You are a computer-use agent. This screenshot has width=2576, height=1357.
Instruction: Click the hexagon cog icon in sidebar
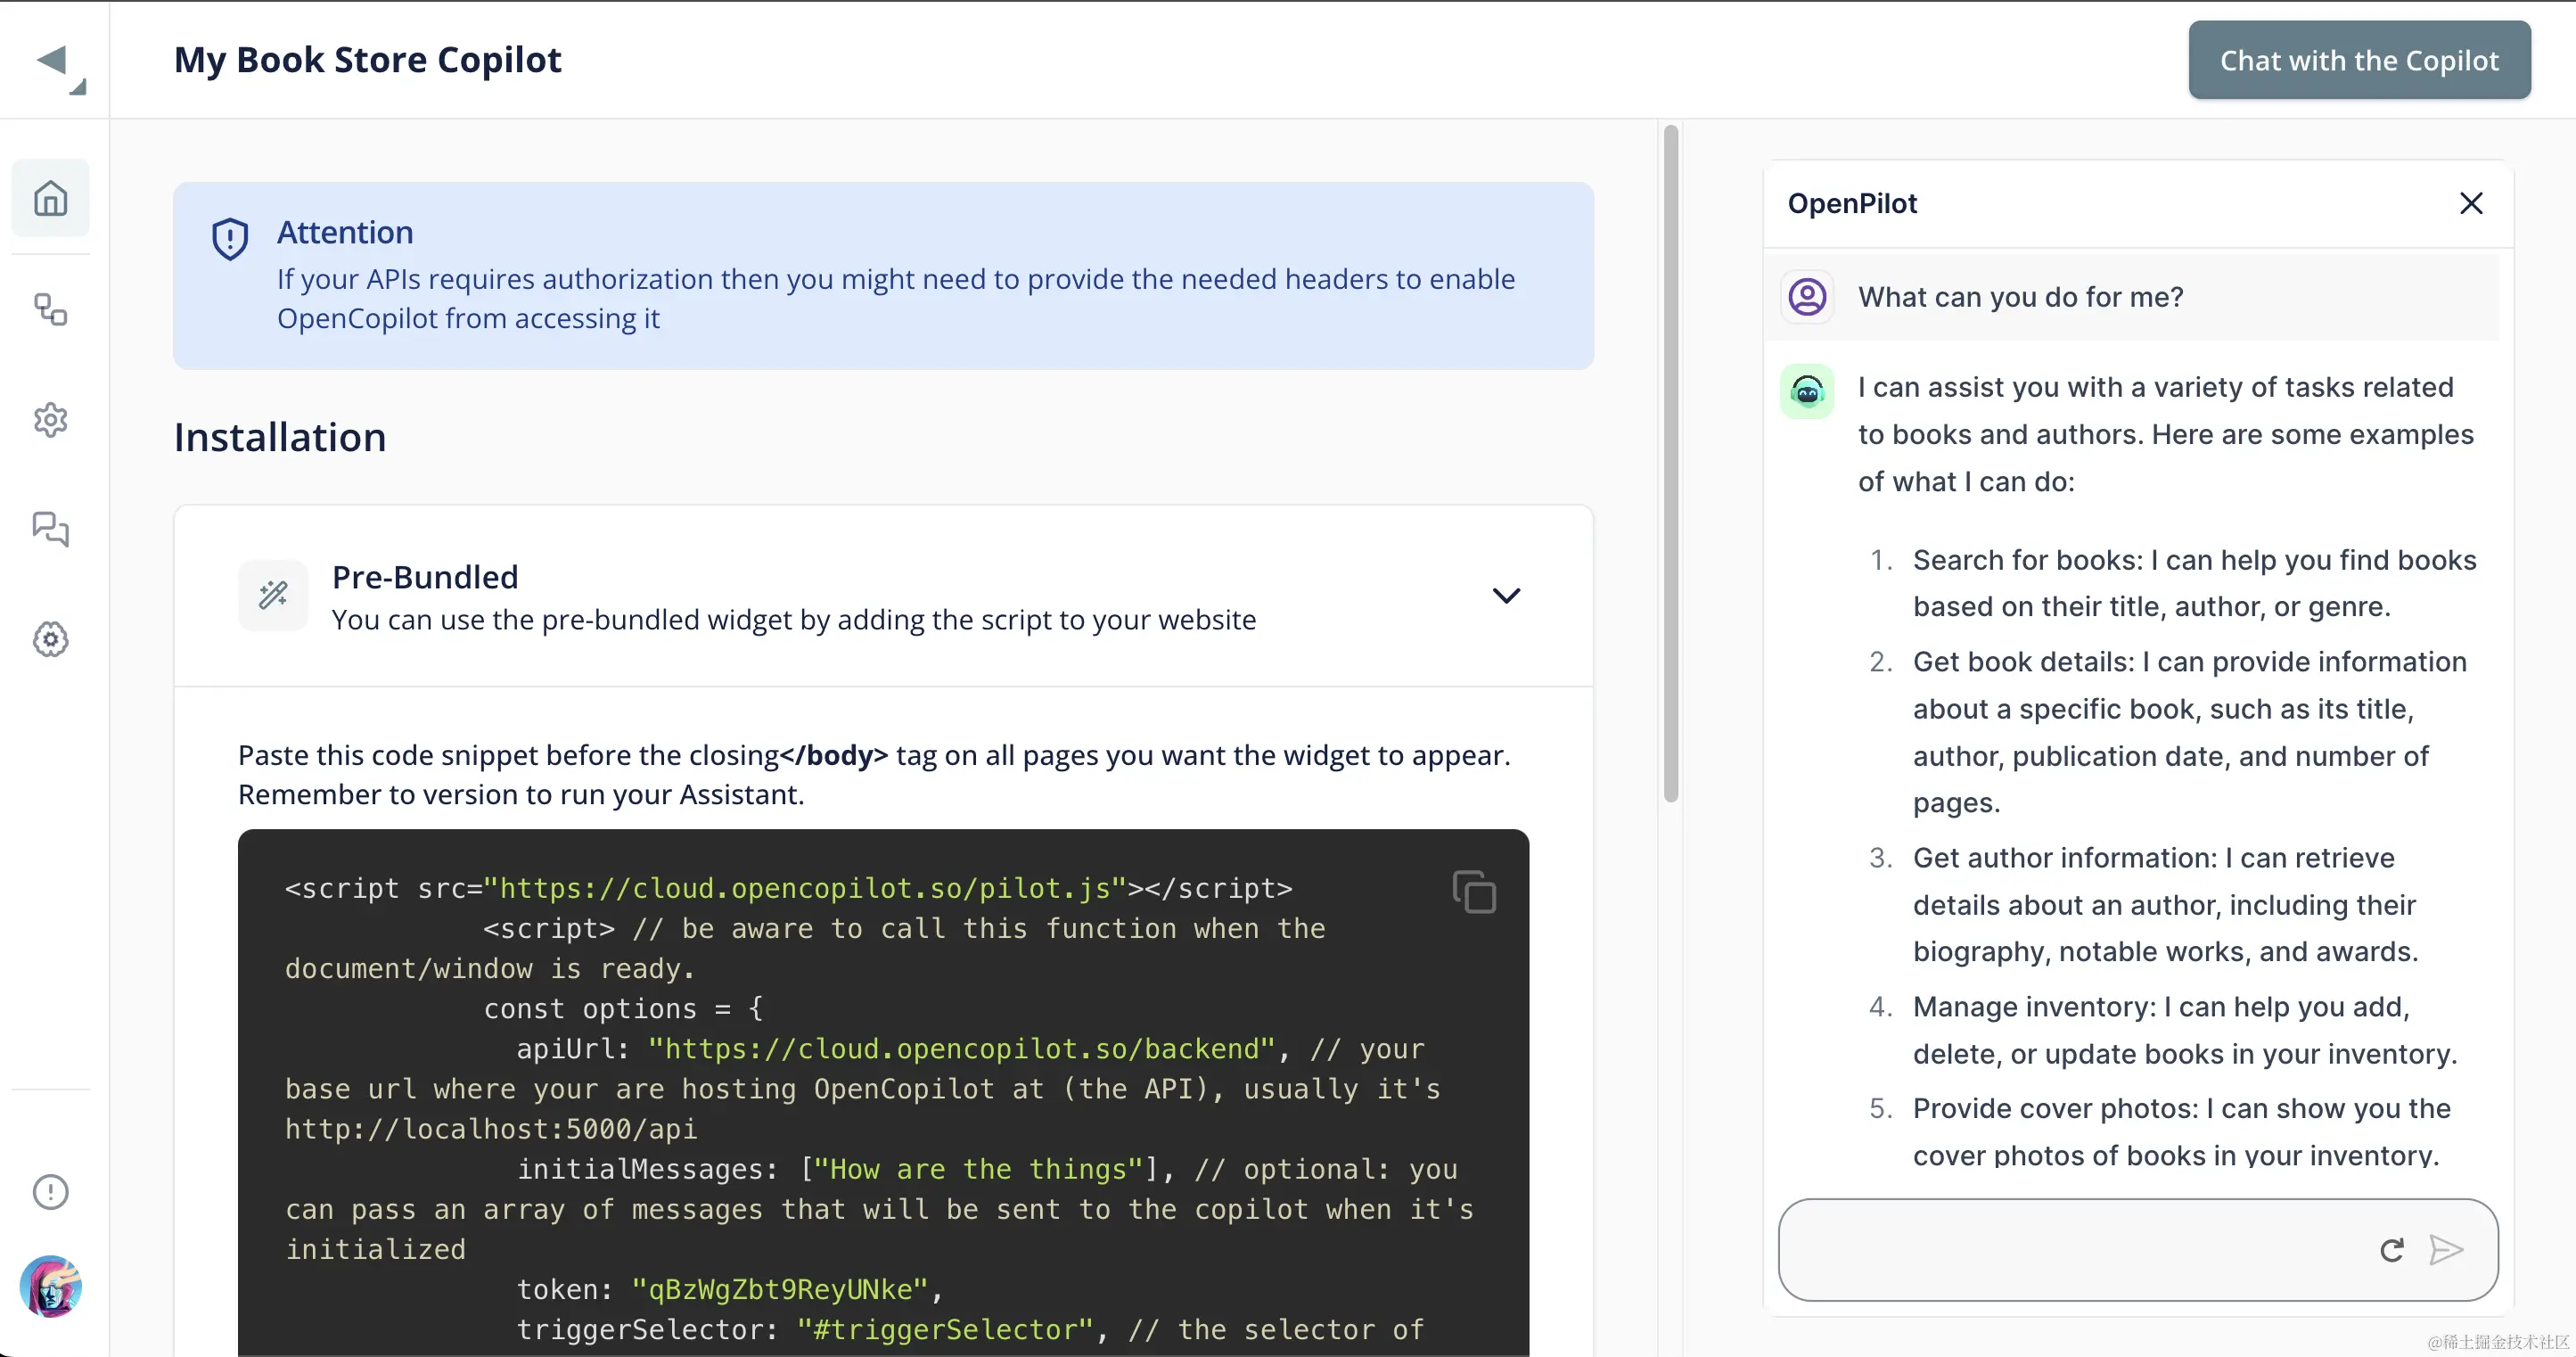[x=50, y=639]
